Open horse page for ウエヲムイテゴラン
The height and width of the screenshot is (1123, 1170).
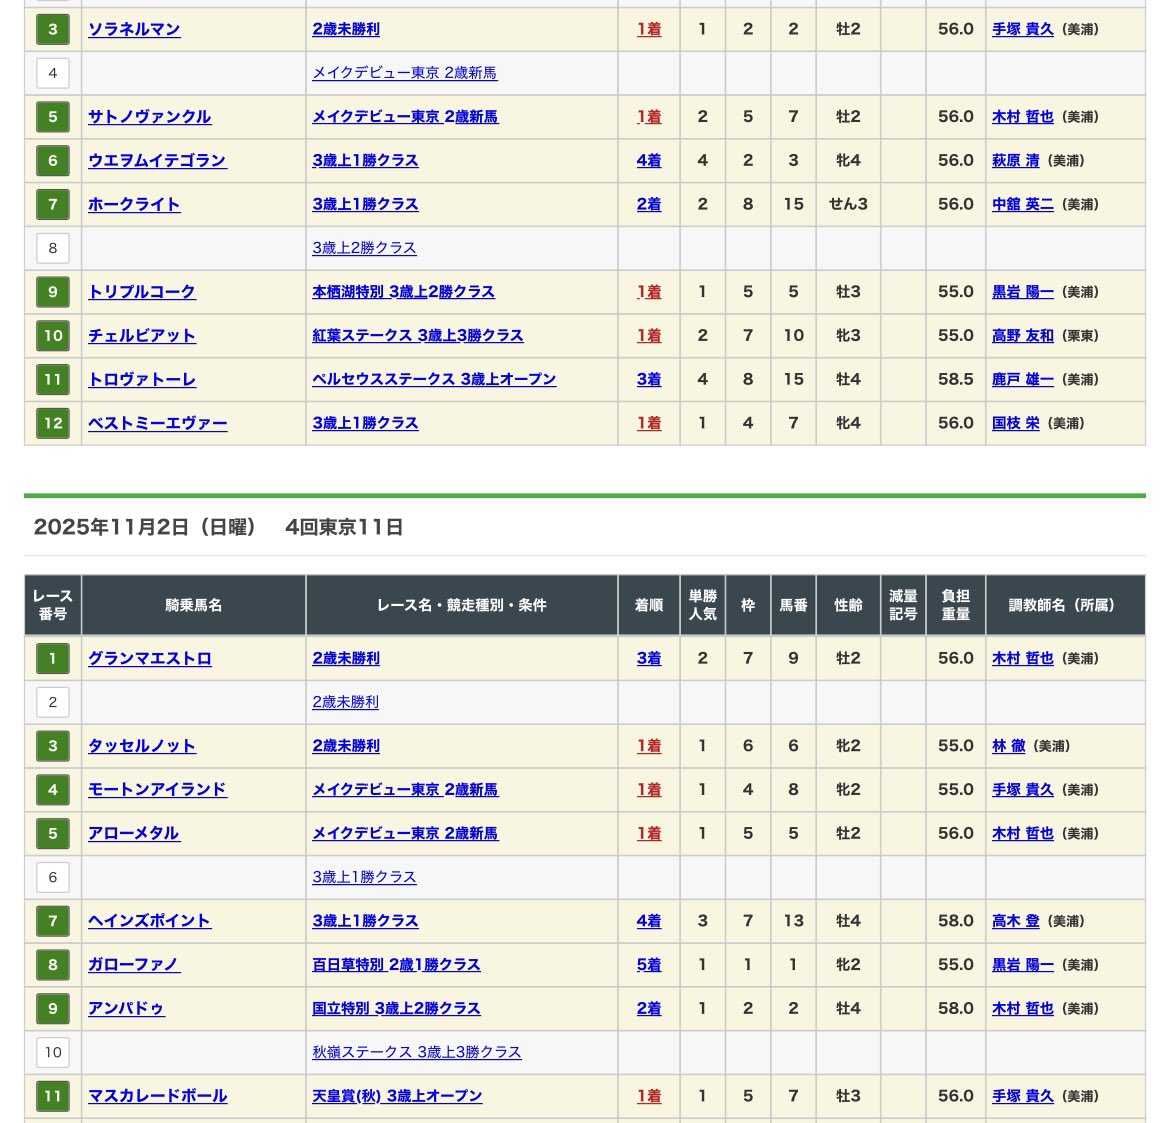157,160
